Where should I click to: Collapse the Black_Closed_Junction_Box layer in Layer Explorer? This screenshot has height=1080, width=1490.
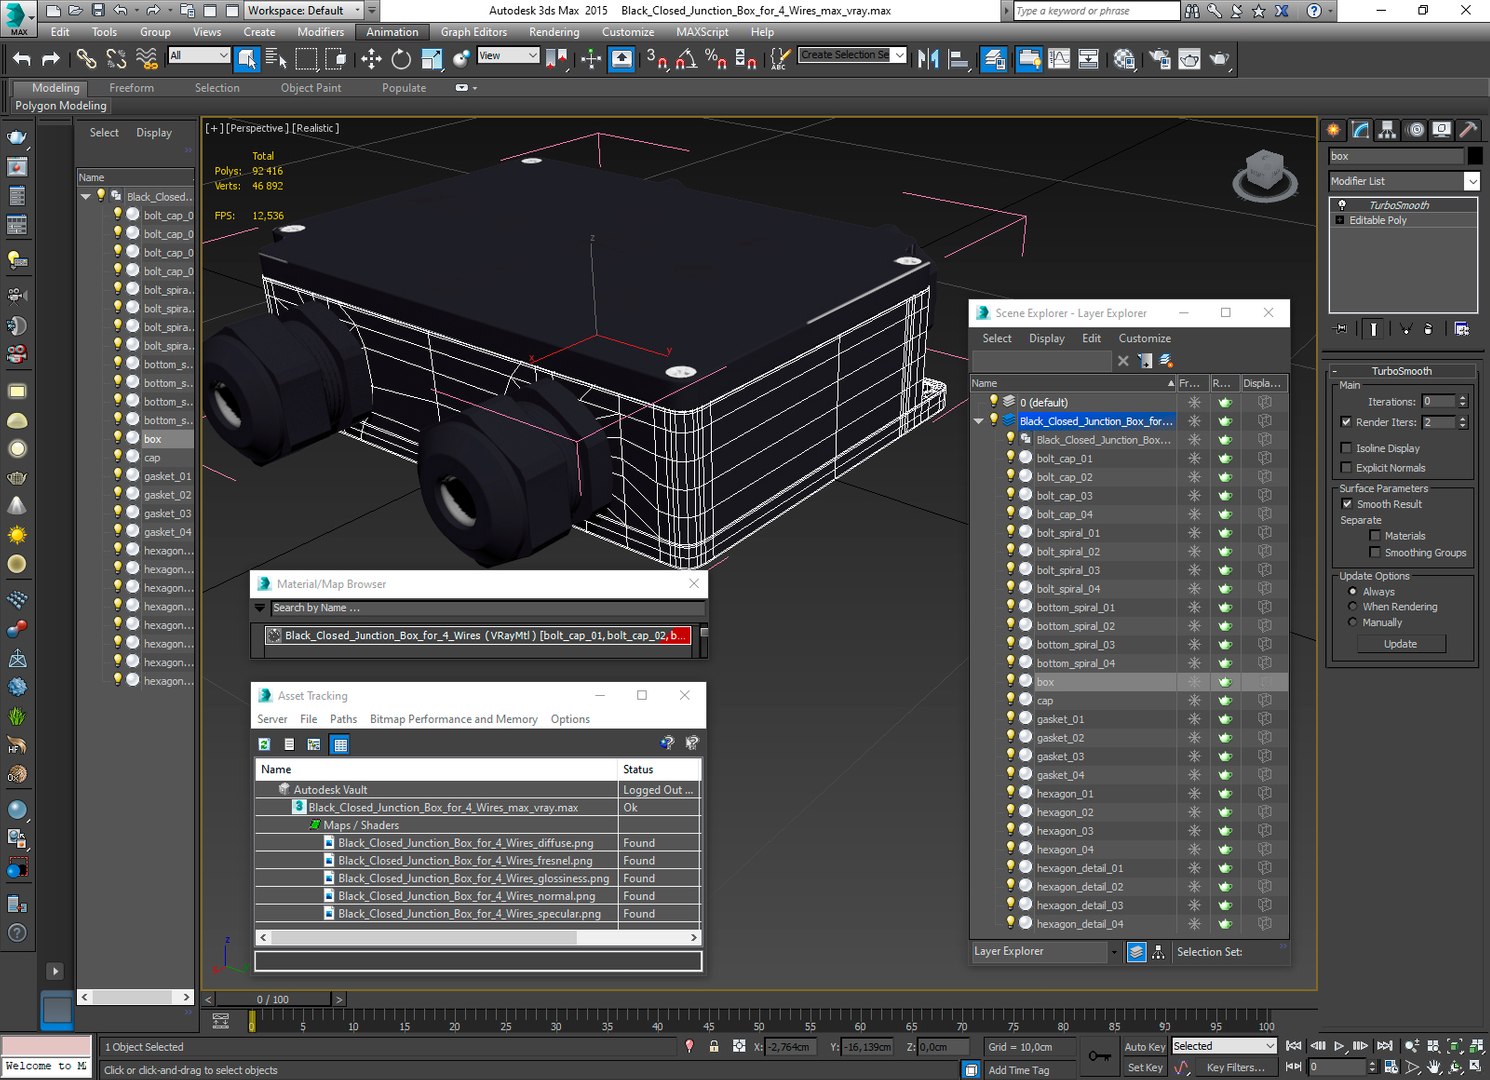tap(979, 421)
